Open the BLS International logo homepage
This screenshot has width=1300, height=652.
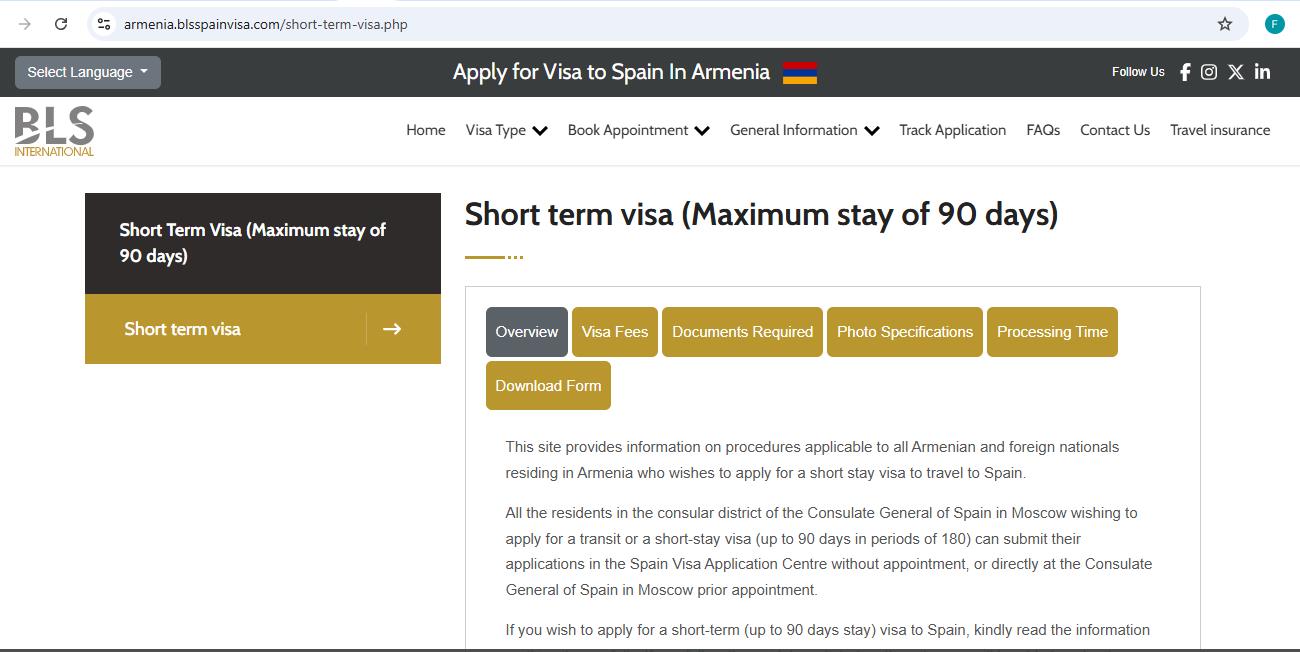coord(52,129)
